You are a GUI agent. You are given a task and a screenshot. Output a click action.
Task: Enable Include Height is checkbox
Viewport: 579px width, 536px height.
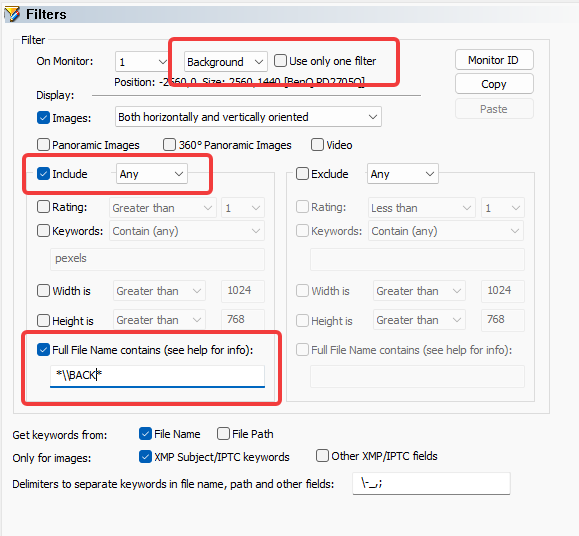pos(43,320)
